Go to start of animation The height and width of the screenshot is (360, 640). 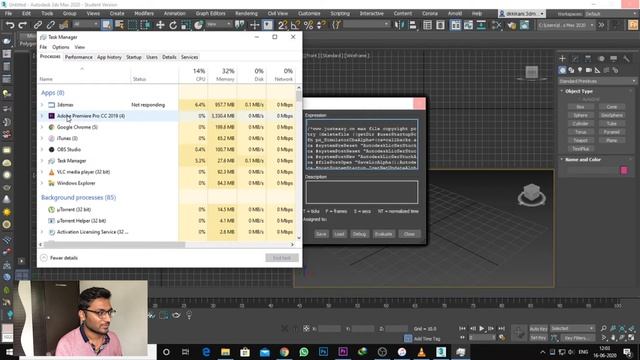[x=462, y=328]
